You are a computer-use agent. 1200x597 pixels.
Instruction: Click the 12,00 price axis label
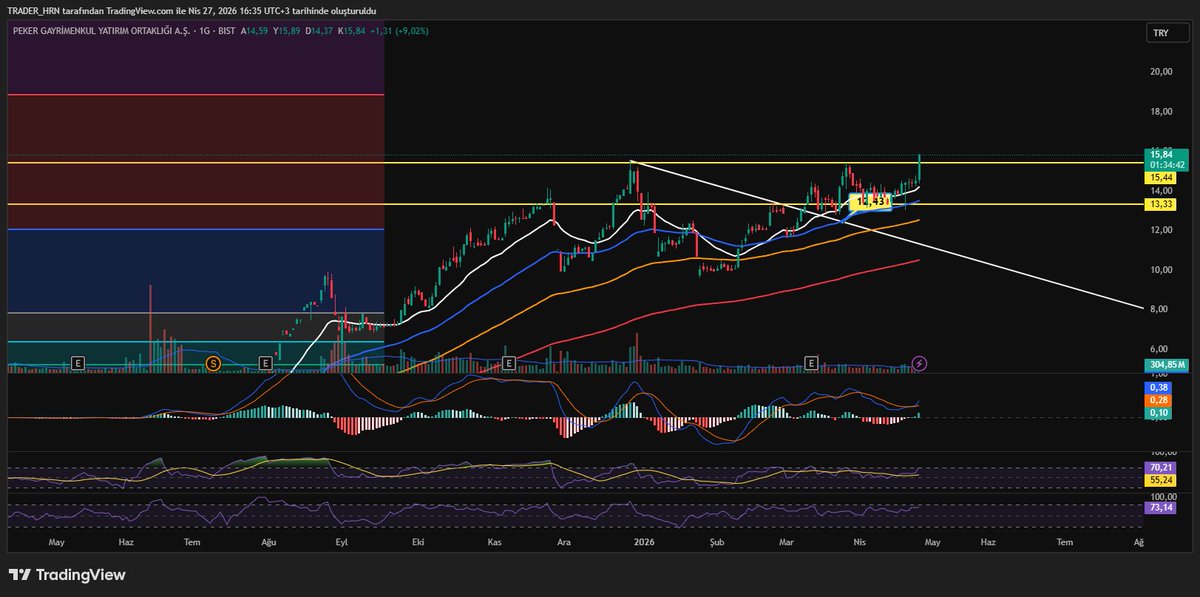[1161, 230]
